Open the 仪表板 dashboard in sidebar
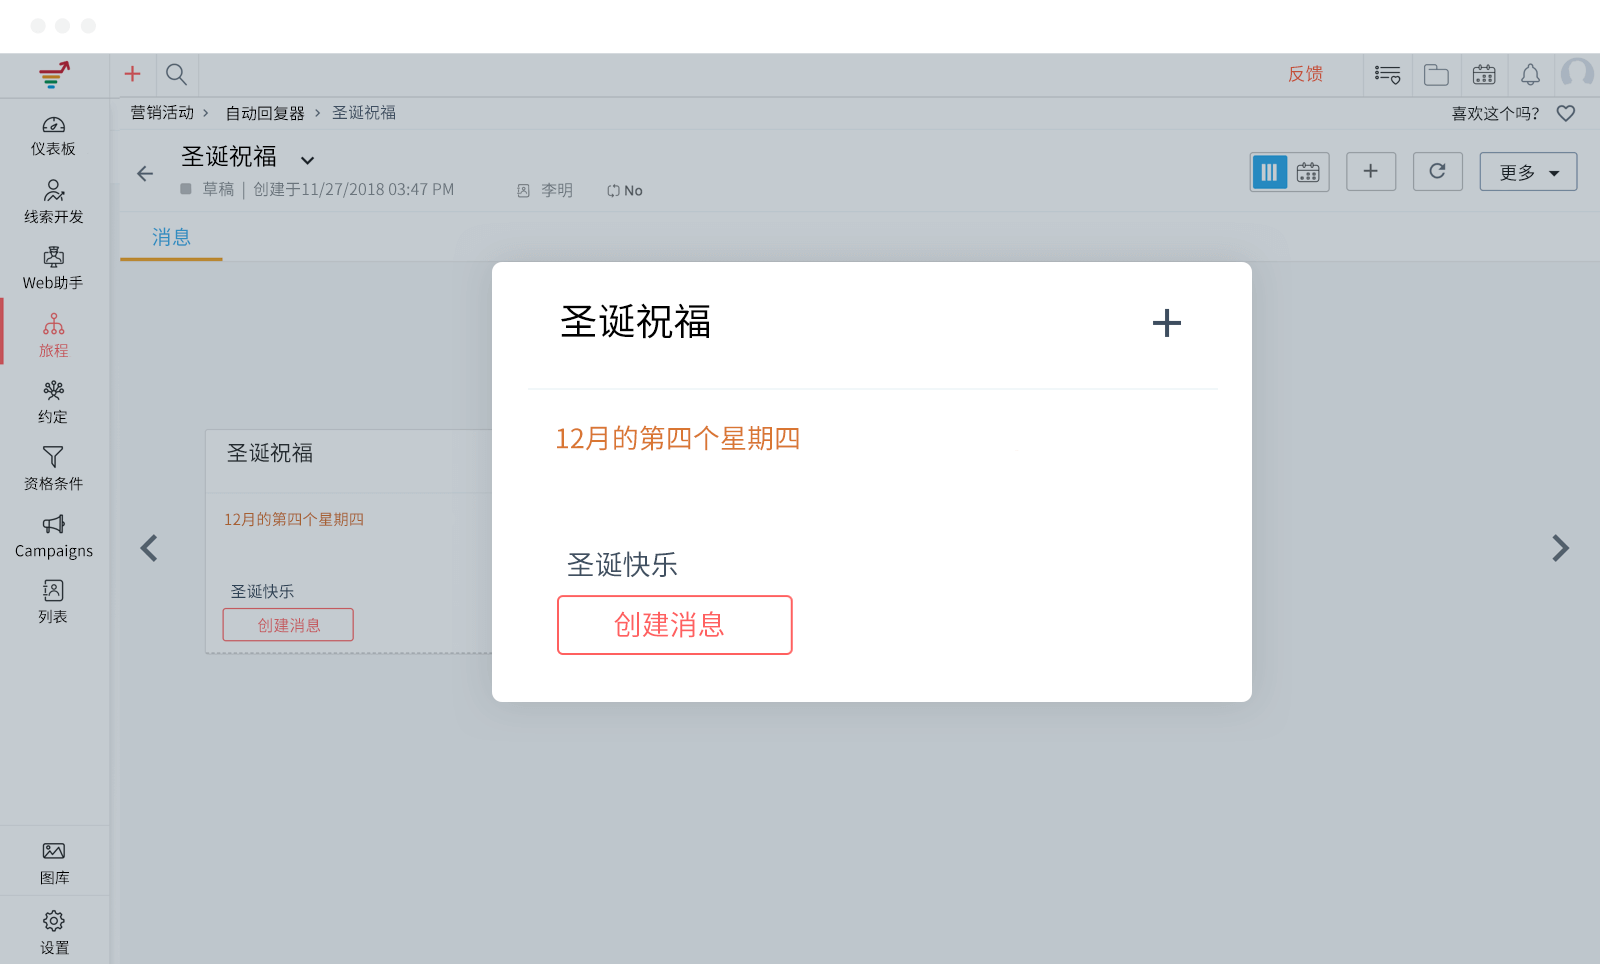 coord(53,136)
